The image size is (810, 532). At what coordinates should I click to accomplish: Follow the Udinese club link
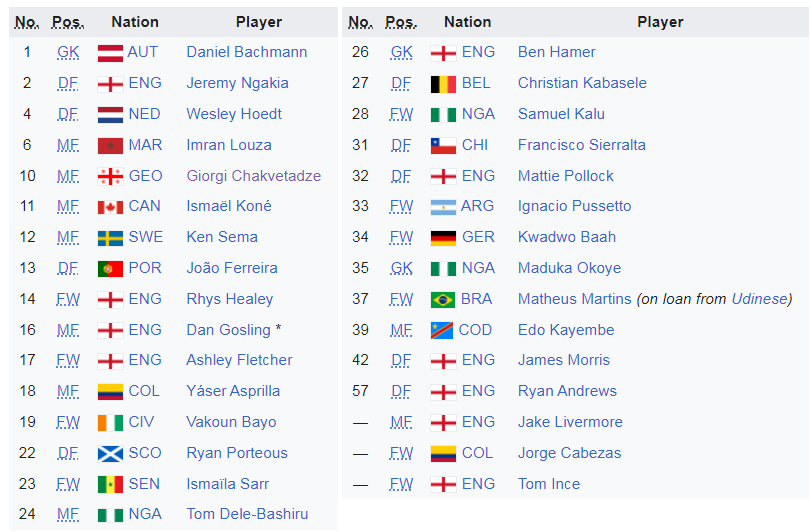click(x=759, y=299)
